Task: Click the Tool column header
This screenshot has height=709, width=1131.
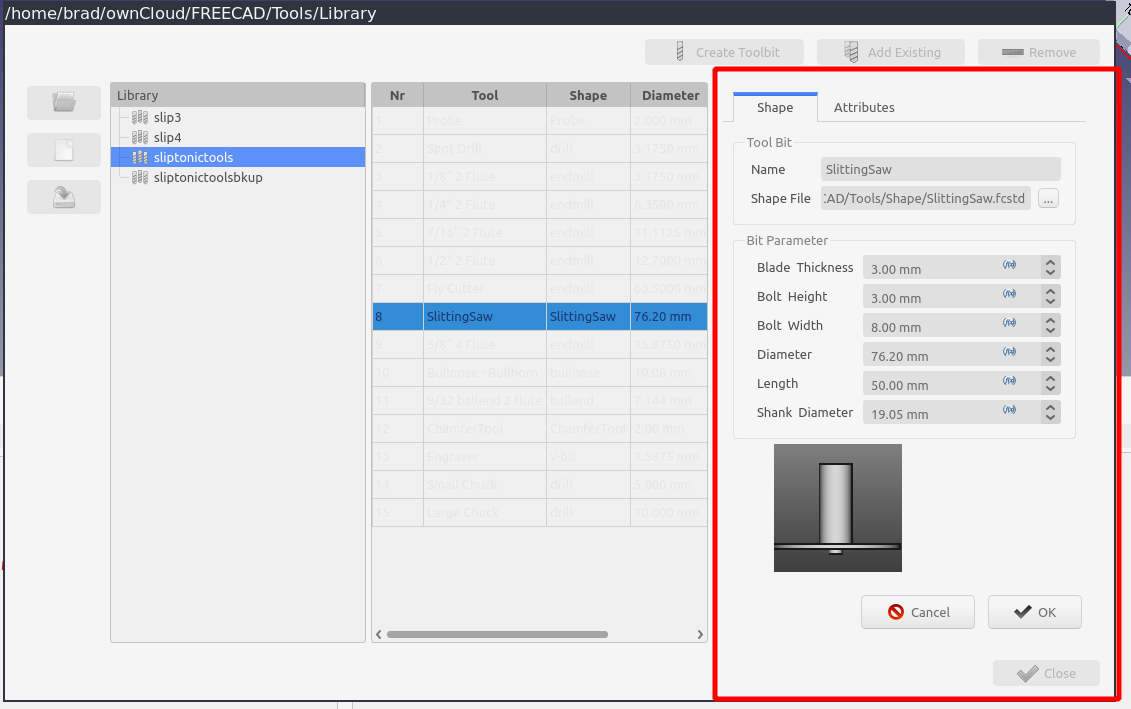Action: tap(485, 95)
